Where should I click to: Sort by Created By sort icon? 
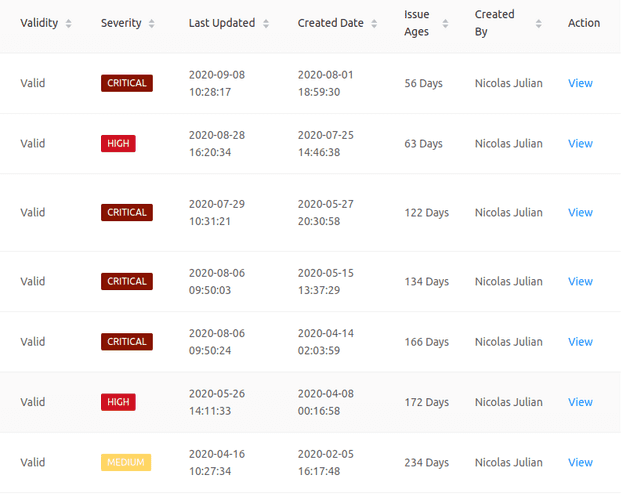(539, 23)
